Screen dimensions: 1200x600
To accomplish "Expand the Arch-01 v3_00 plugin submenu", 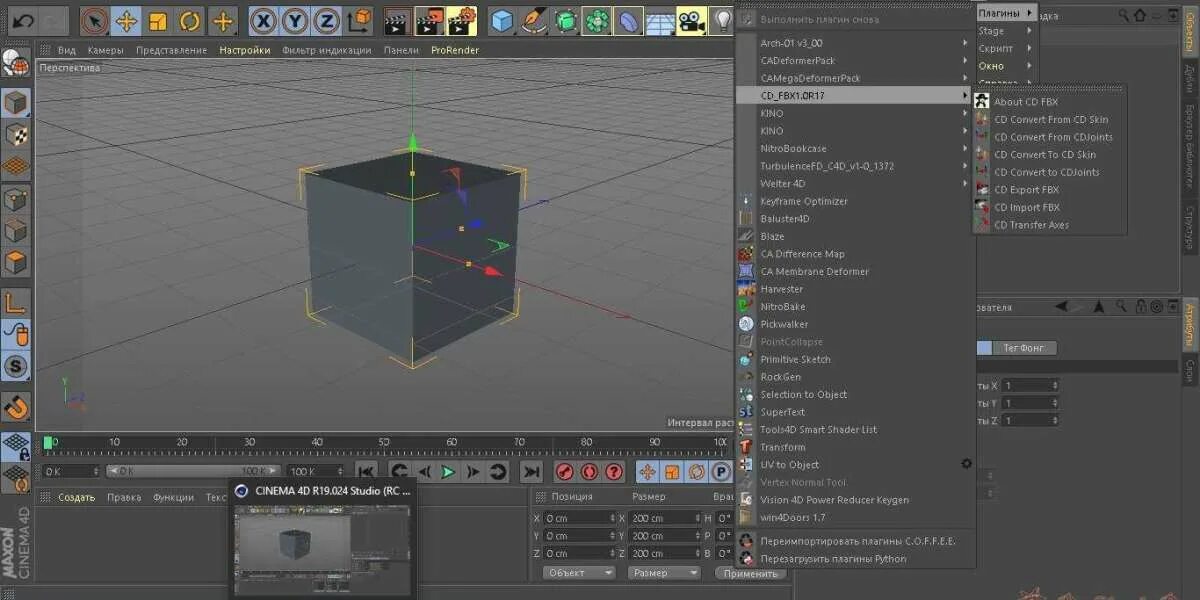I will click(x=854, y=43).
